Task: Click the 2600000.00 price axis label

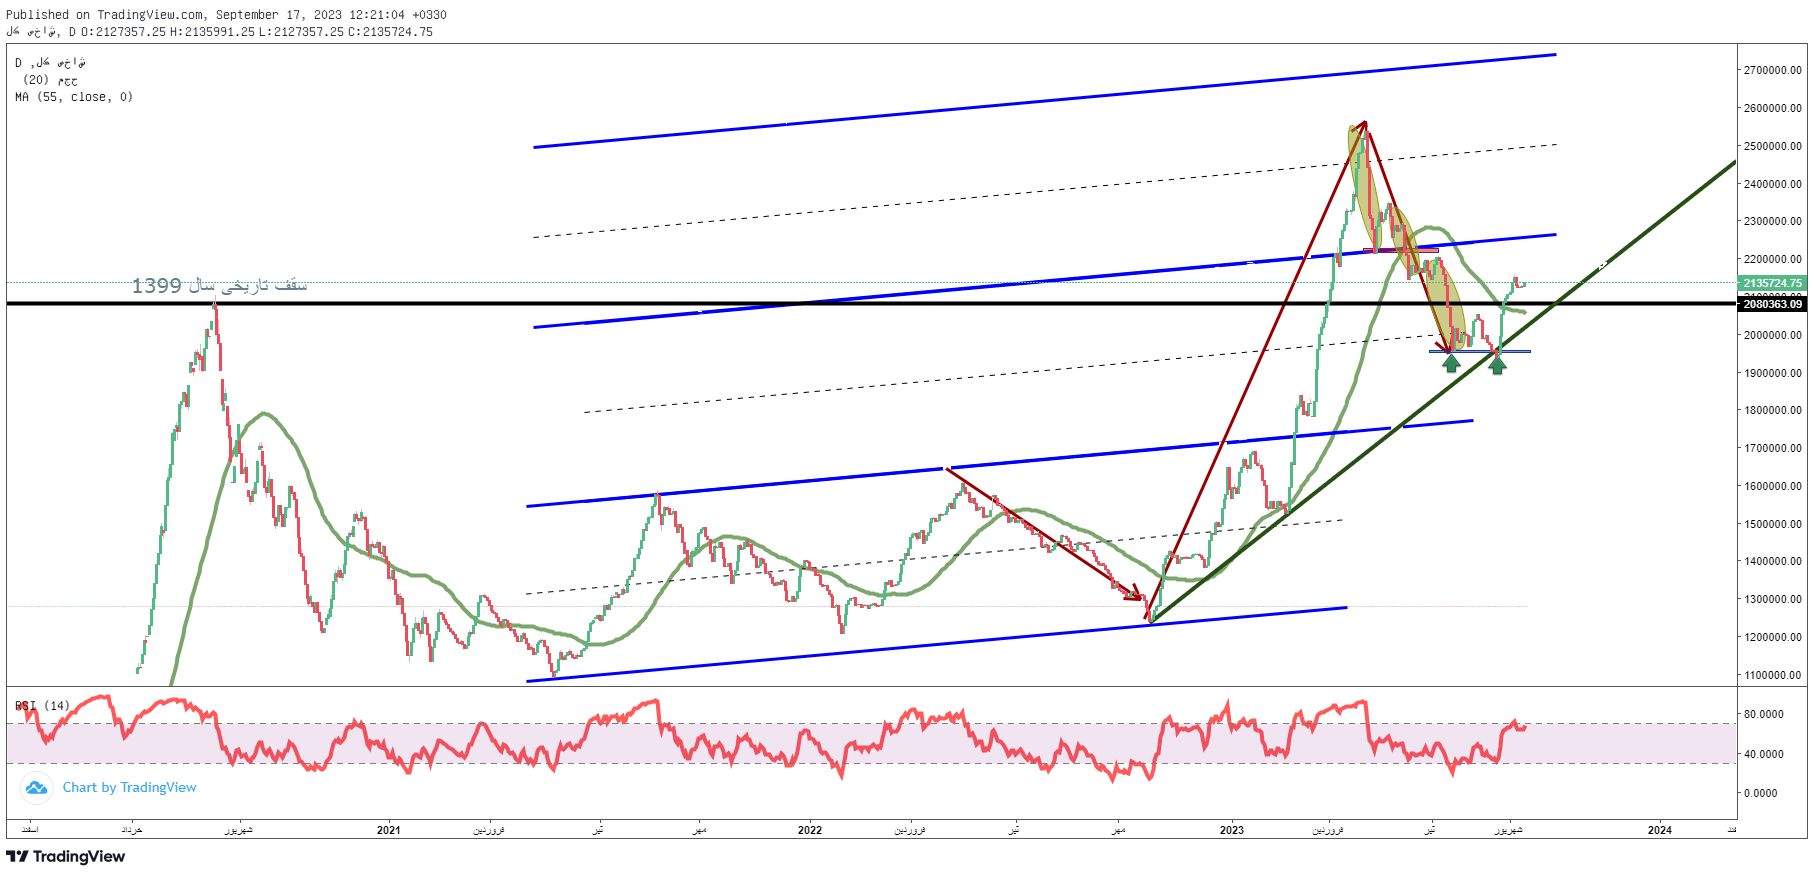Action: [1772, 108]
